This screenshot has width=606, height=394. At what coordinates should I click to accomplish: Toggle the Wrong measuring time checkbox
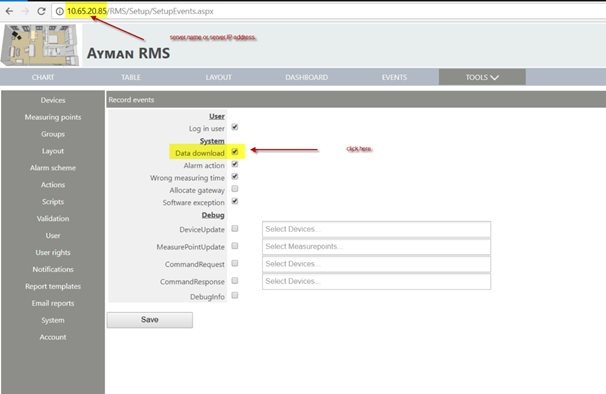pos(235,177)
